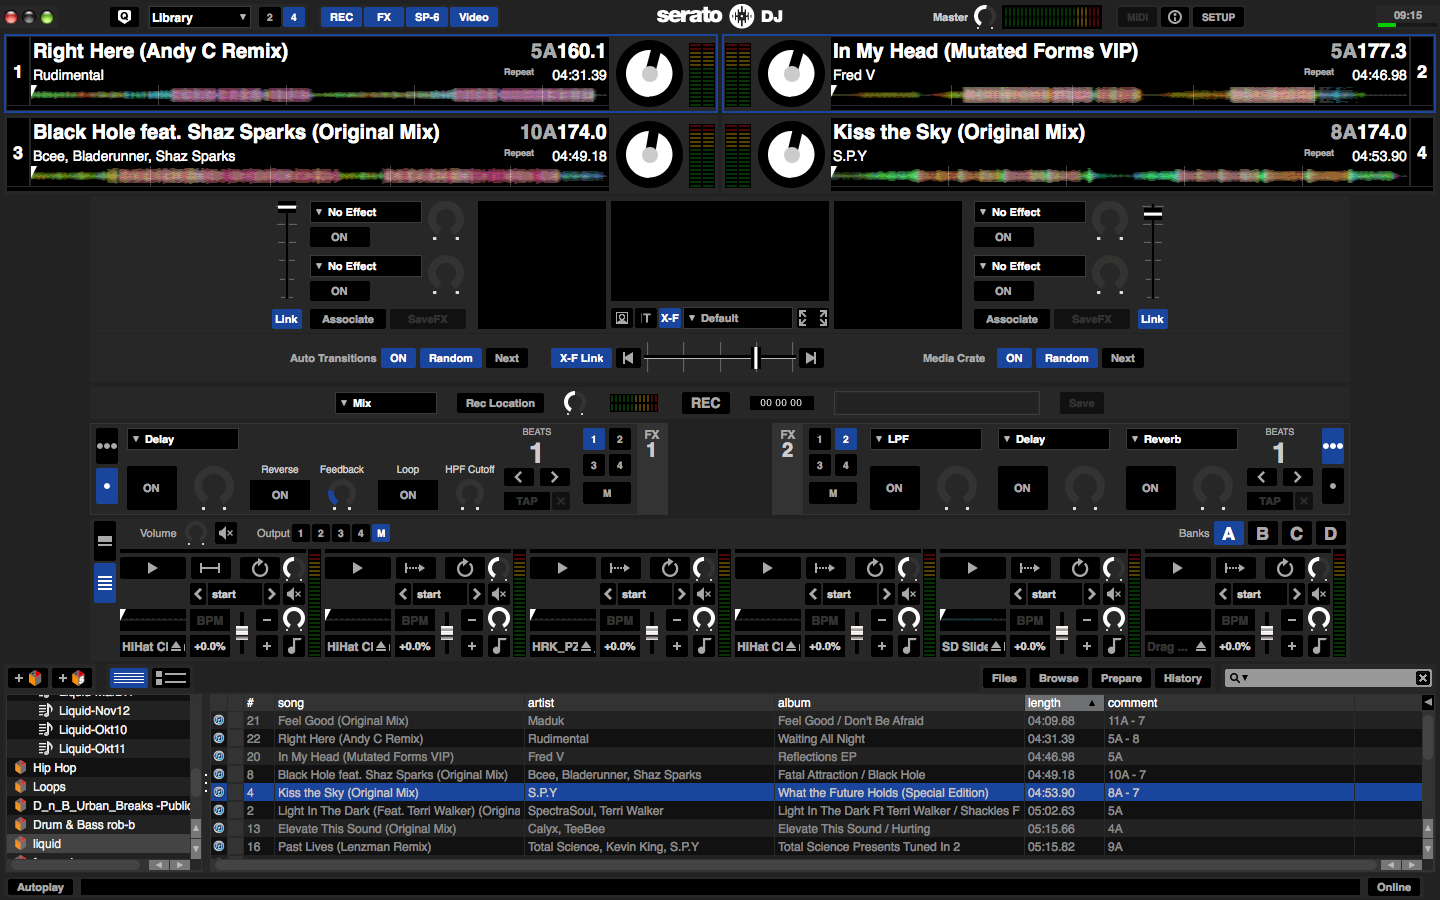This screenshot has width=1440, height=900.
Task: Click Random under Auto Transitions
Action: pyautogui.click(x=450, y=357)
